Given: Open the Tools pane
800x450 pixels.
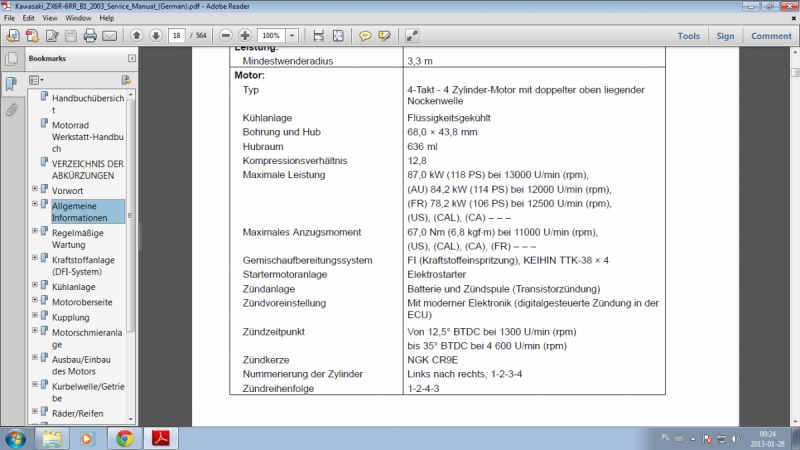Looking at the screenshot, I should [688, 36].
